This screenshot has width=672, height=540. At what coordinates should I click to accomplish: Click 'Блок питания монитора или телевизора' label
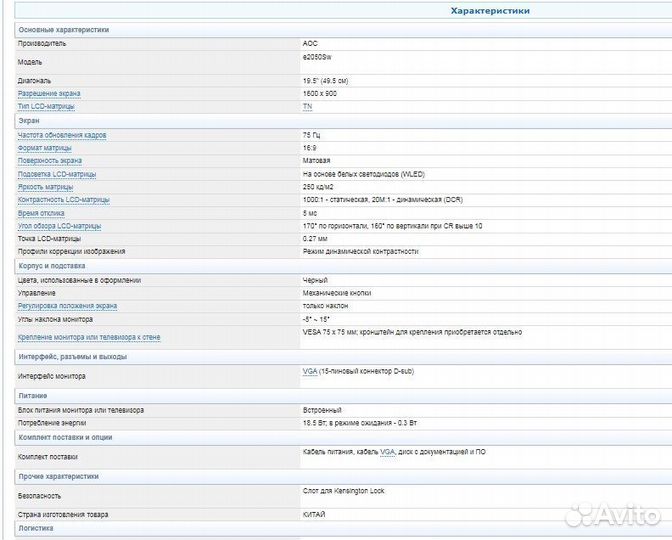coord(81,410)
